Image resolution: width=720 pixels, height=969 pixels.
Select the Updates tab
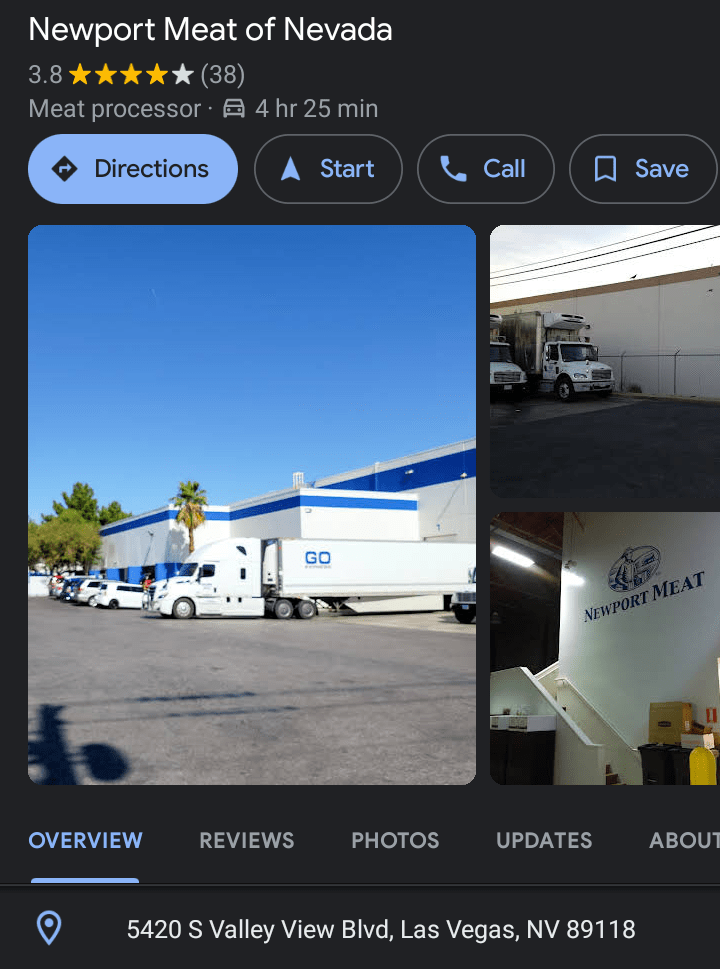pos(544,840)
